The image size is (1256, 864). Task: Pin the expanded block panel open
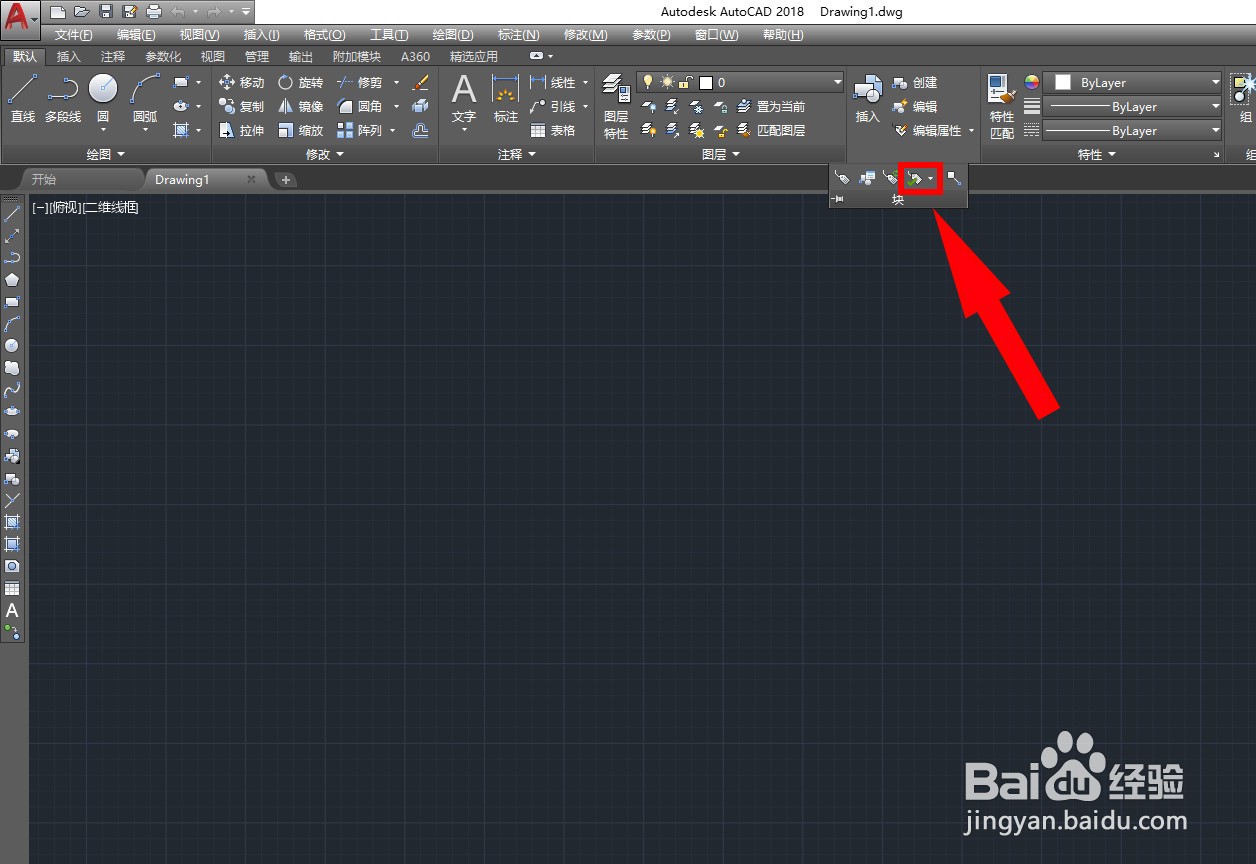coord(838,200)
